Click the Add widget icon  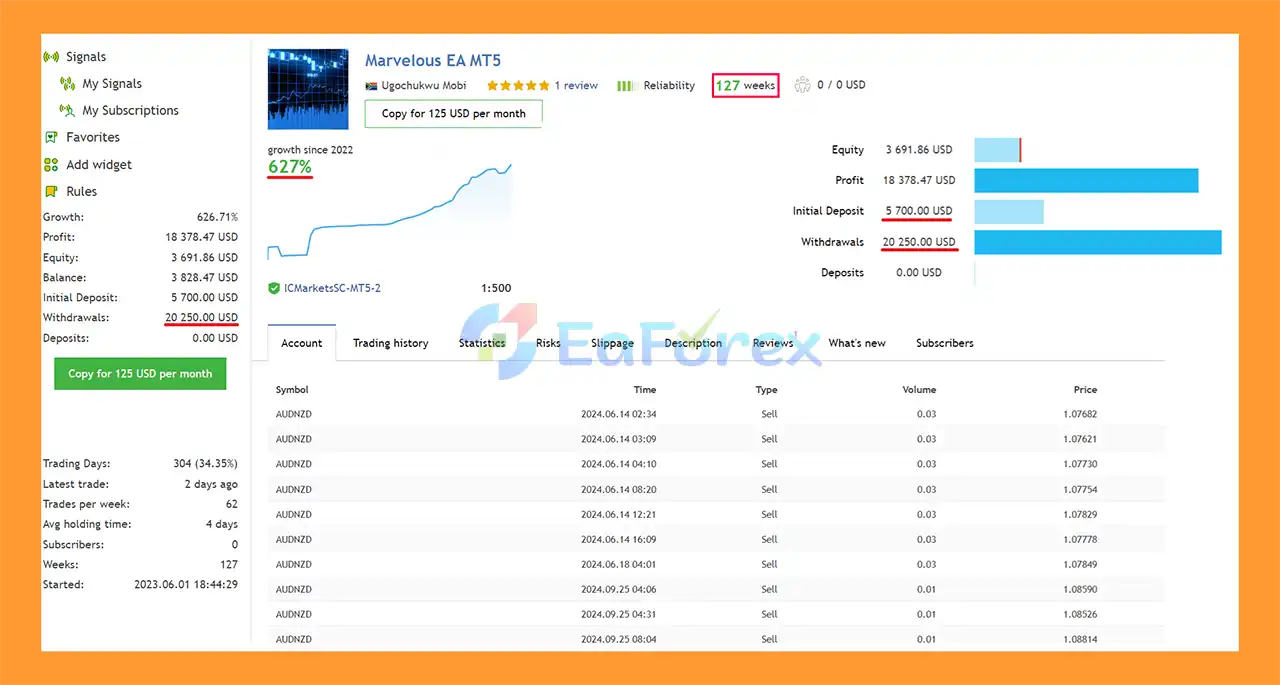coord(51,165)
